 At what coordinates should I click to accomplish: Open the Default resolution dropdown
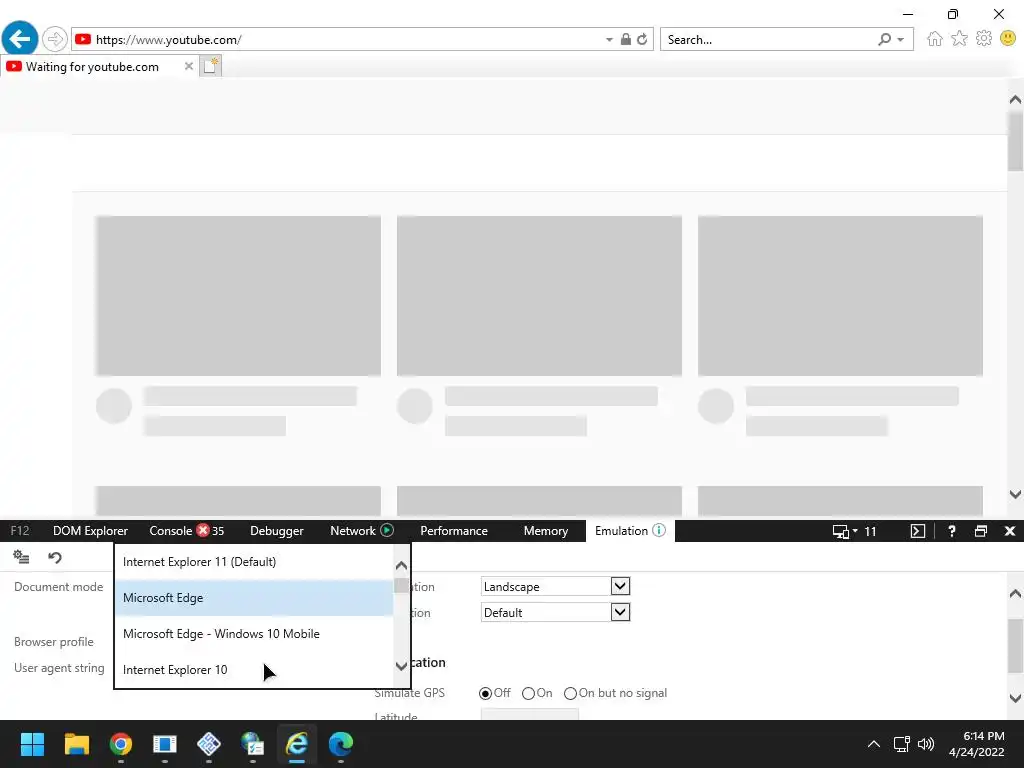(555, 613)
